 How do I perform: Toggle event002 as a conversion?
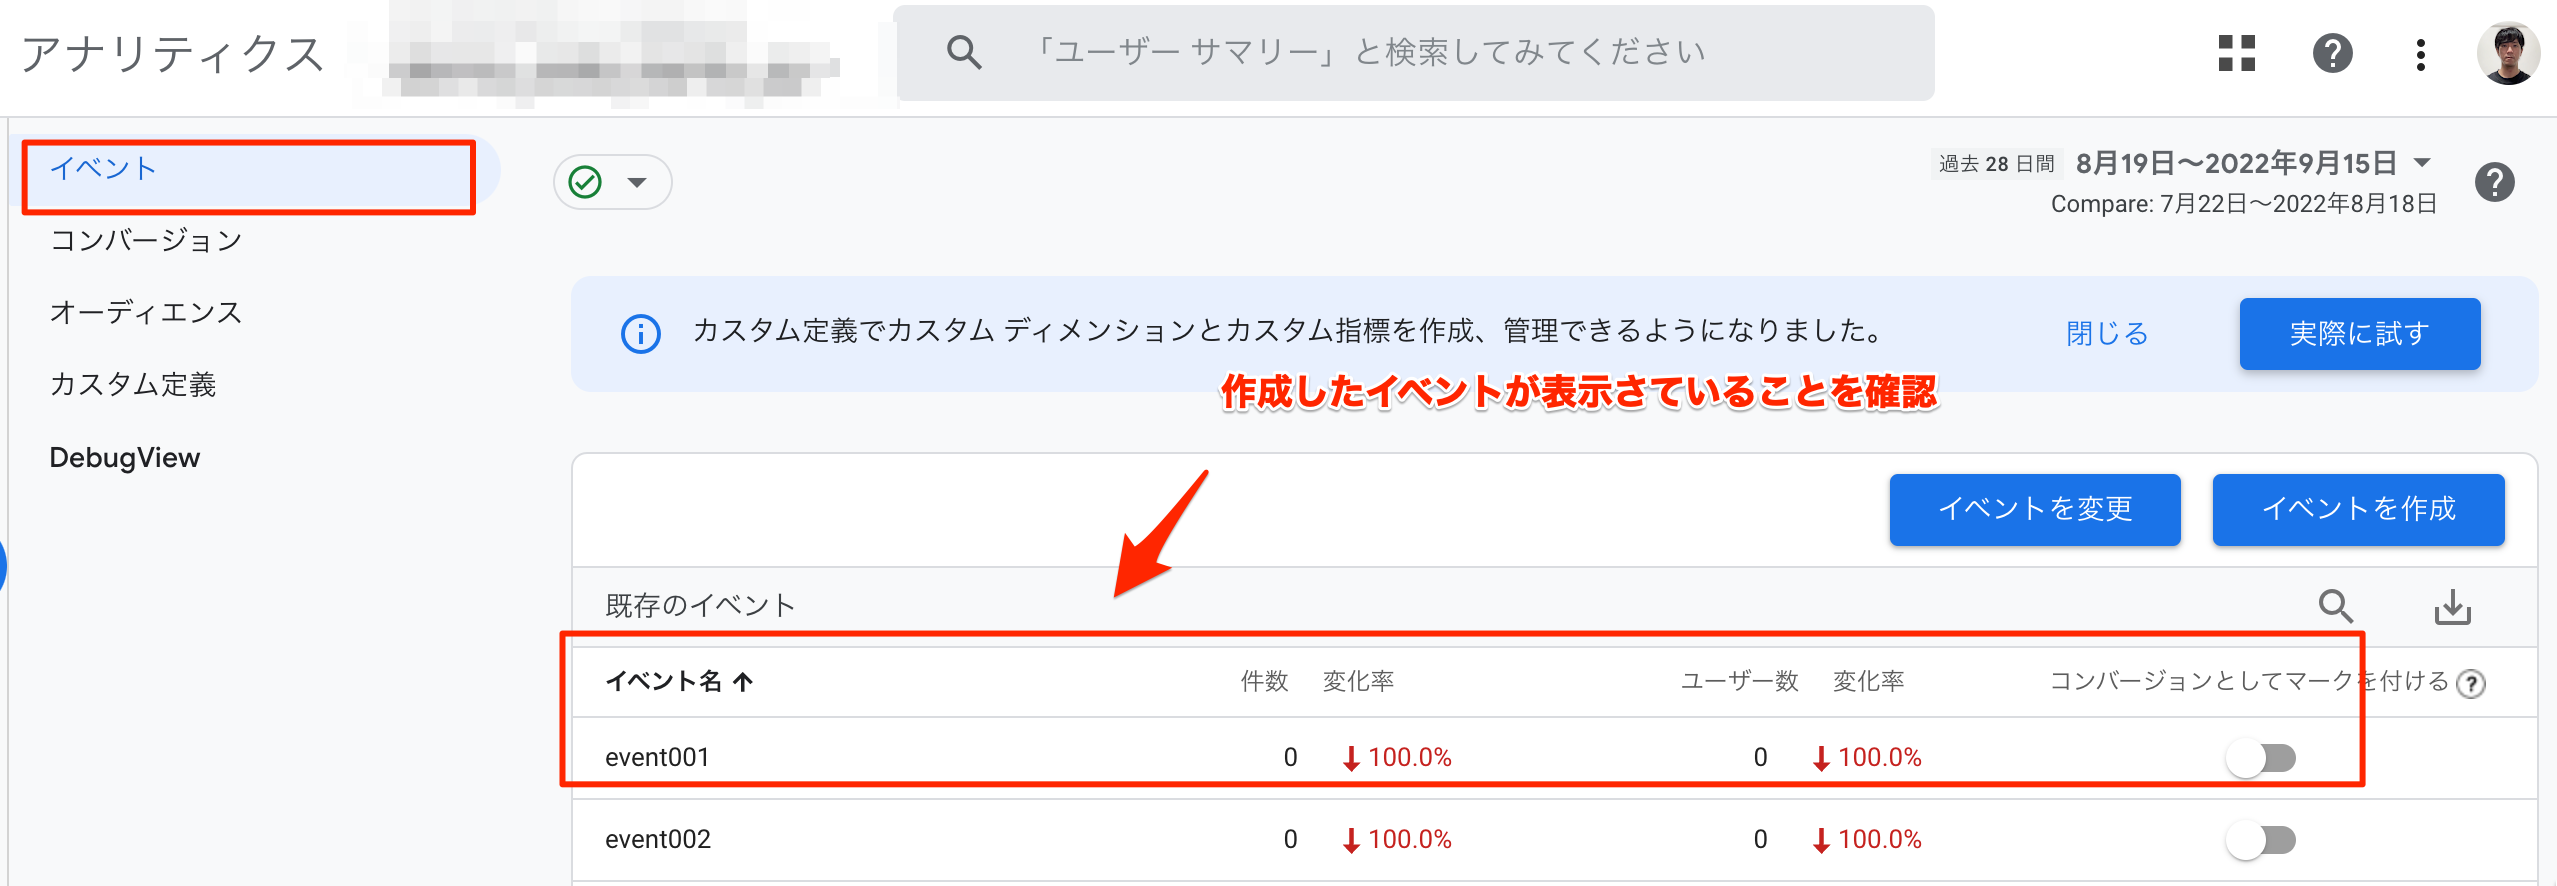2261,840
